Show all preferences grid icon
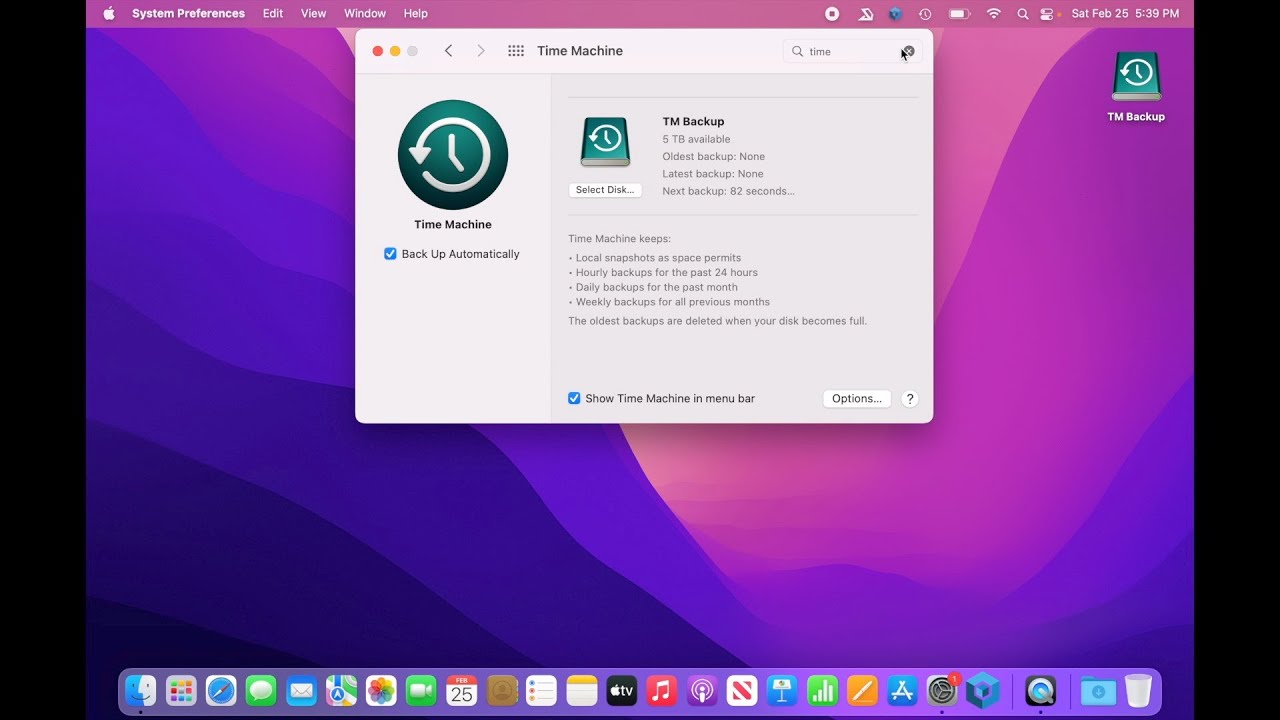The image size is (1280, 720). click(x=516, y=51)
